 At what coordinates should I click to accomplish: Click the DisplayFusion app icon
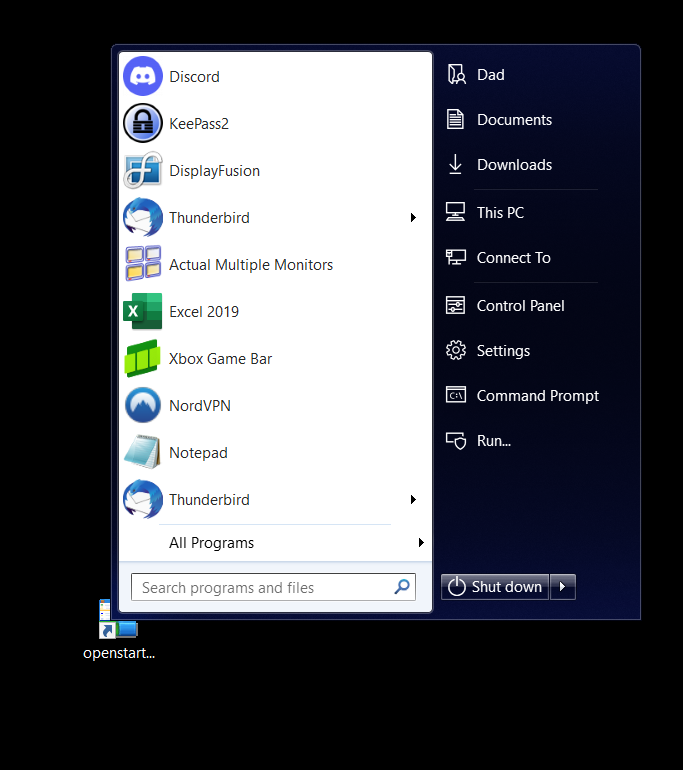[x=142, y=170]
